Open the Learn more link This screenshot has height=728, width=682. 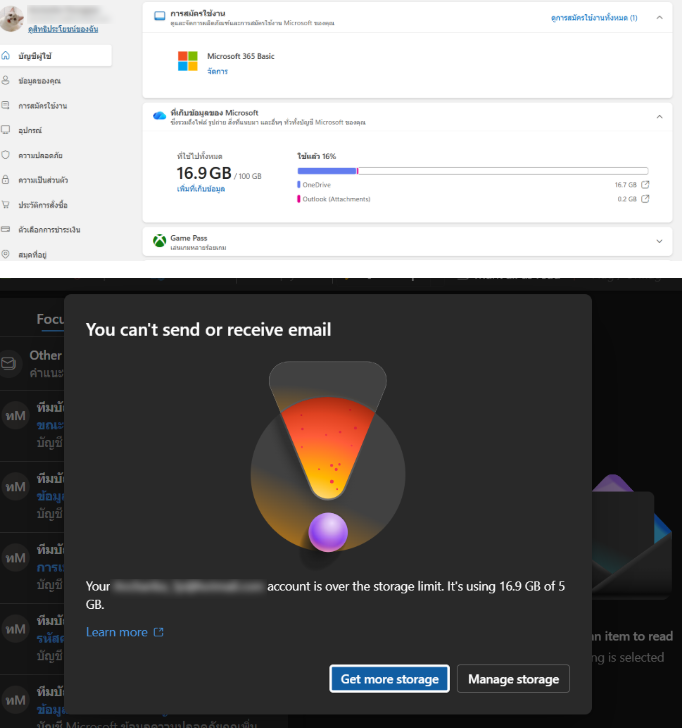coord(124,632)
